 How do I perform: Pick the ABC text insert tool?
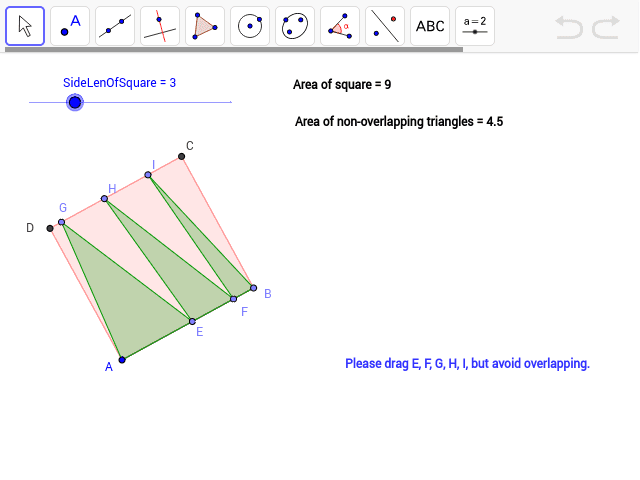point(430,26)
